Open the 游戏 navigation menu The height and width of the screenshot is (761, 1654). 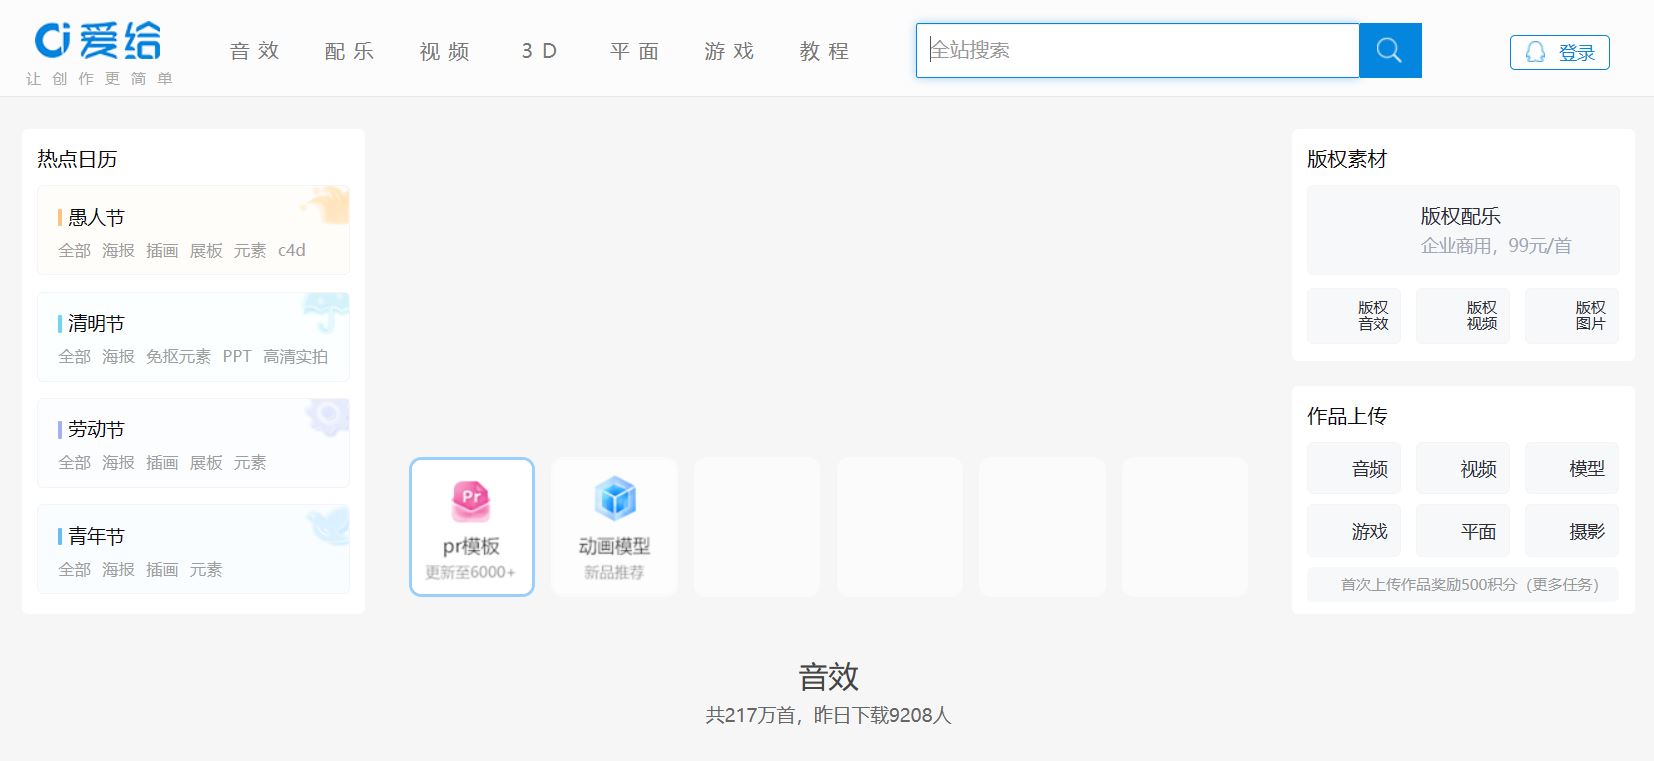pos(730,51)
